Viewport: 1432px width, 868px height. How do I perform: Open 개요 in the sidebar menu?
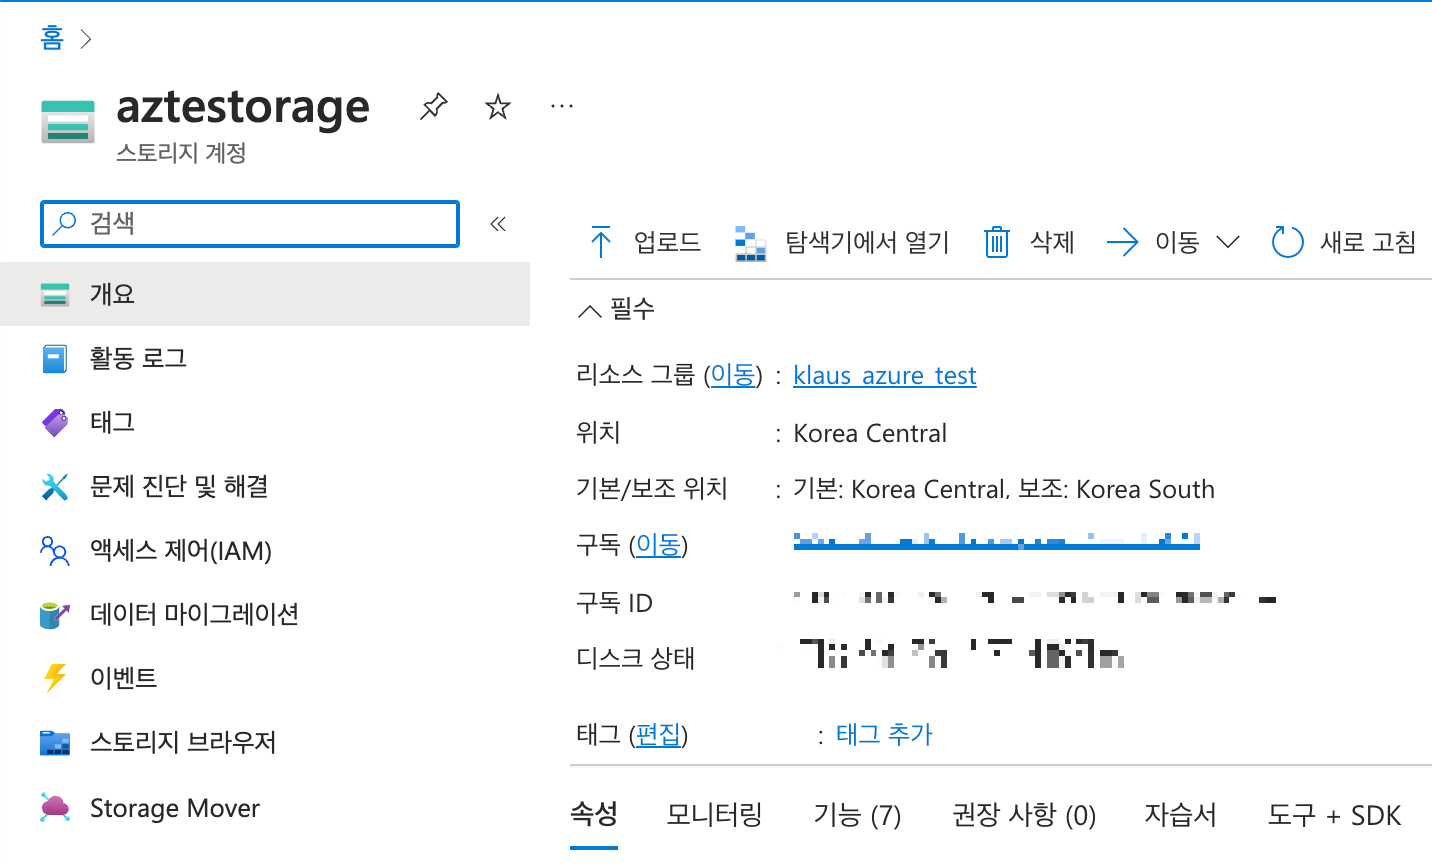[x=265, y=294]
